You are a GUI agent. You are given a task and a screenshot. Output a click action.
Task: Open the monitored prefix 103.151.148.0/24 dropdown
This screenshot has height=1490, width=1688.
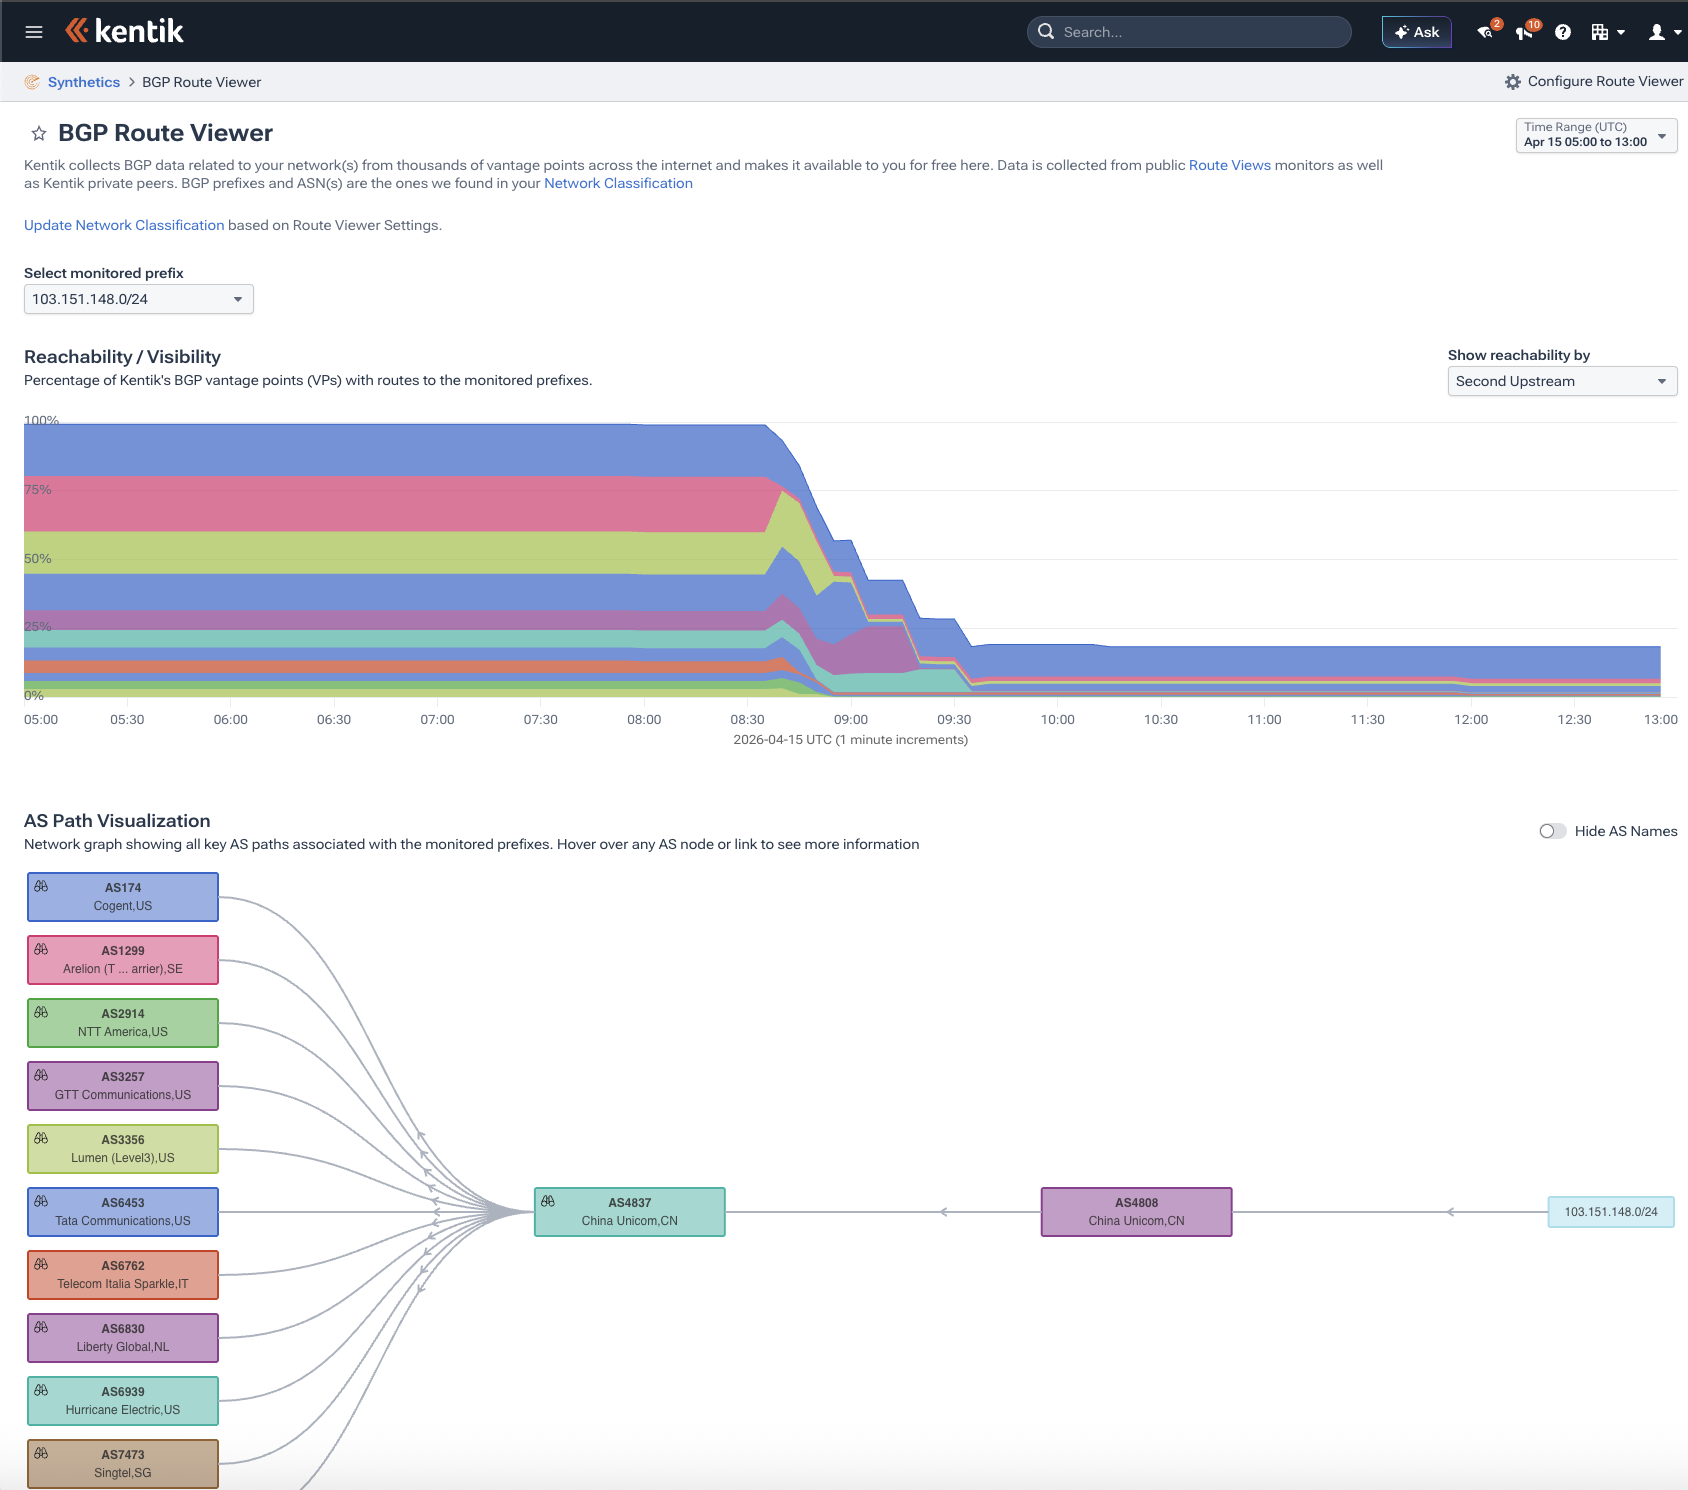(139, 299)
